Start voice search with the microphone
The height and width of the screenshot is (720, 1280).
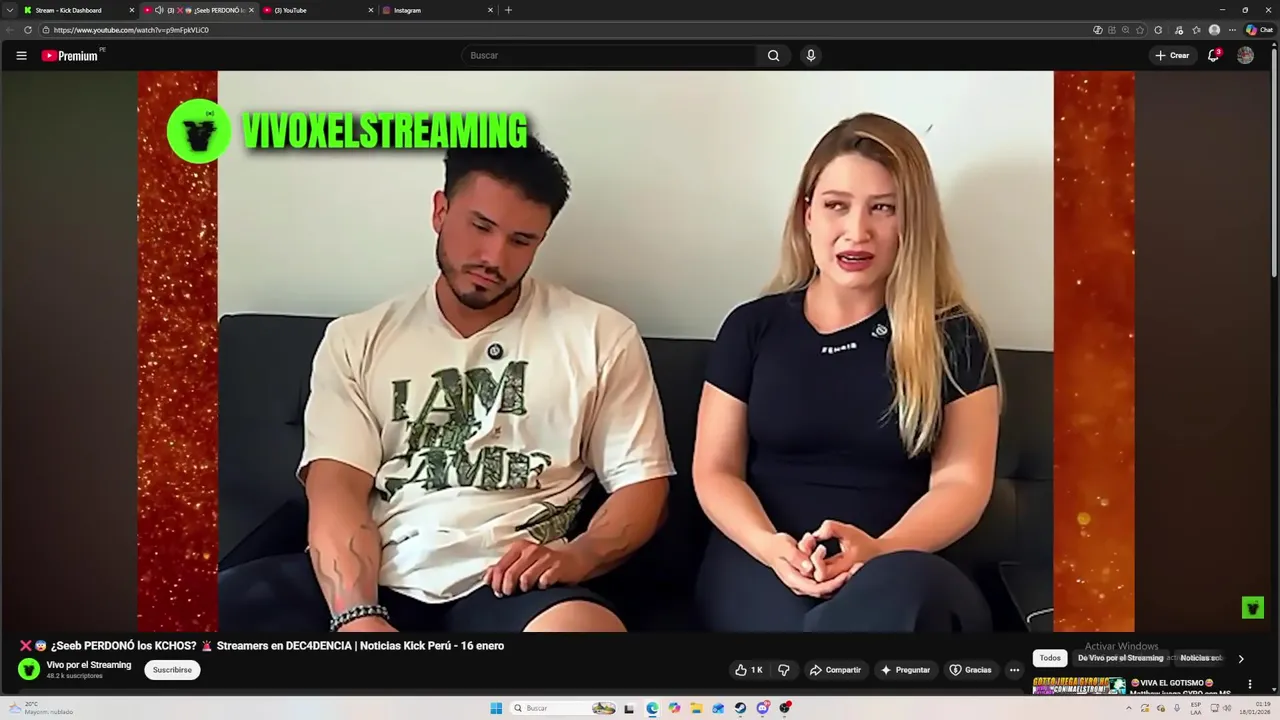coord(811,56)
